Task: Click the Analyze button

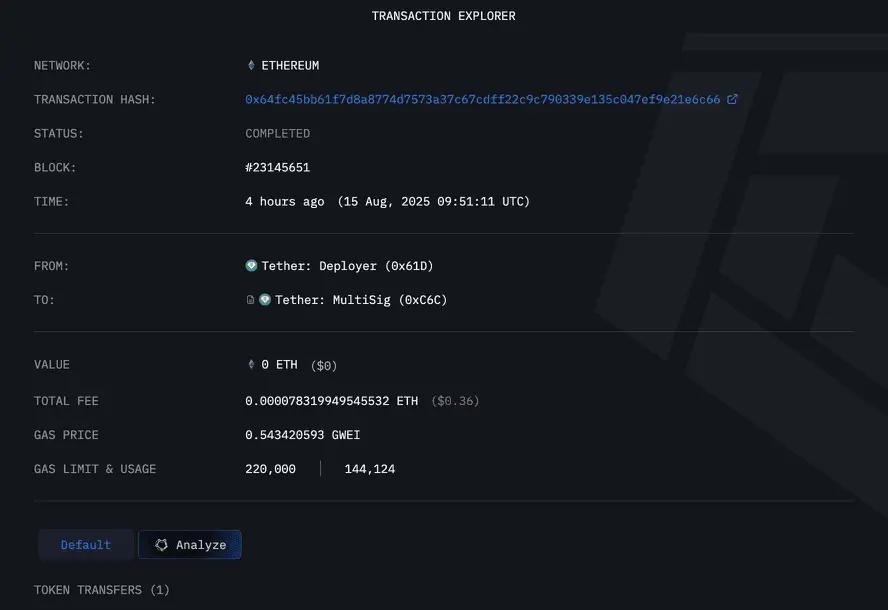Action: point(190,545)
